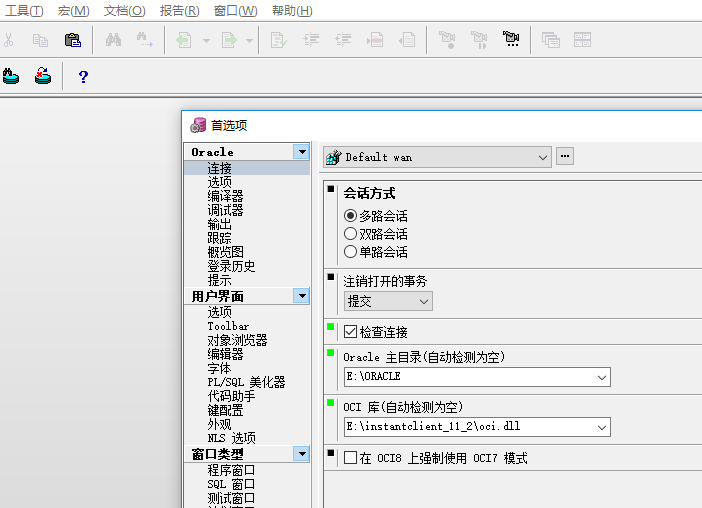Click the green indicator beside 检查连接
Viewport: 702px width, 508px height.
coord(331,327)
